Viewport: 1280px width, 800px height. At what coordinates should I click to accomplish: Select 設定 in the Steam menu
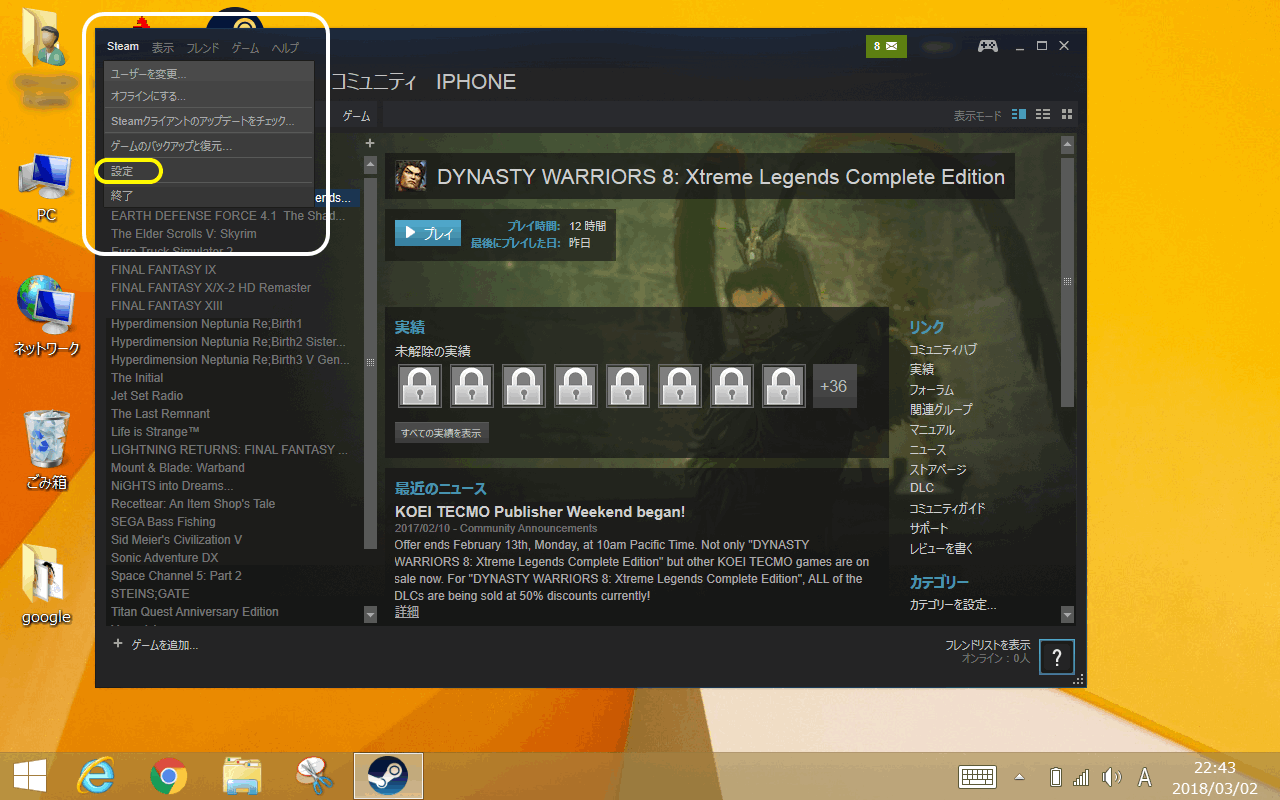(122, 172)
